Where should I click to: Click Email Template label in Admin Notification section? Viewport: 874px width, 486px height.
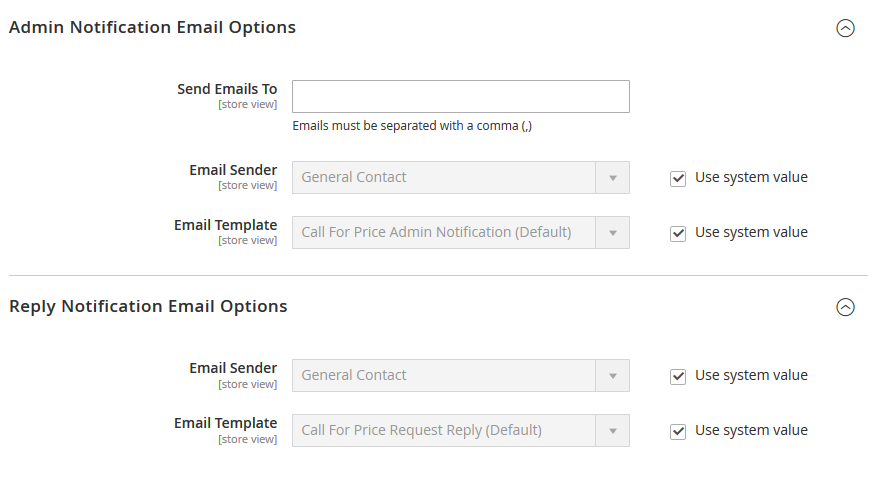225,225
